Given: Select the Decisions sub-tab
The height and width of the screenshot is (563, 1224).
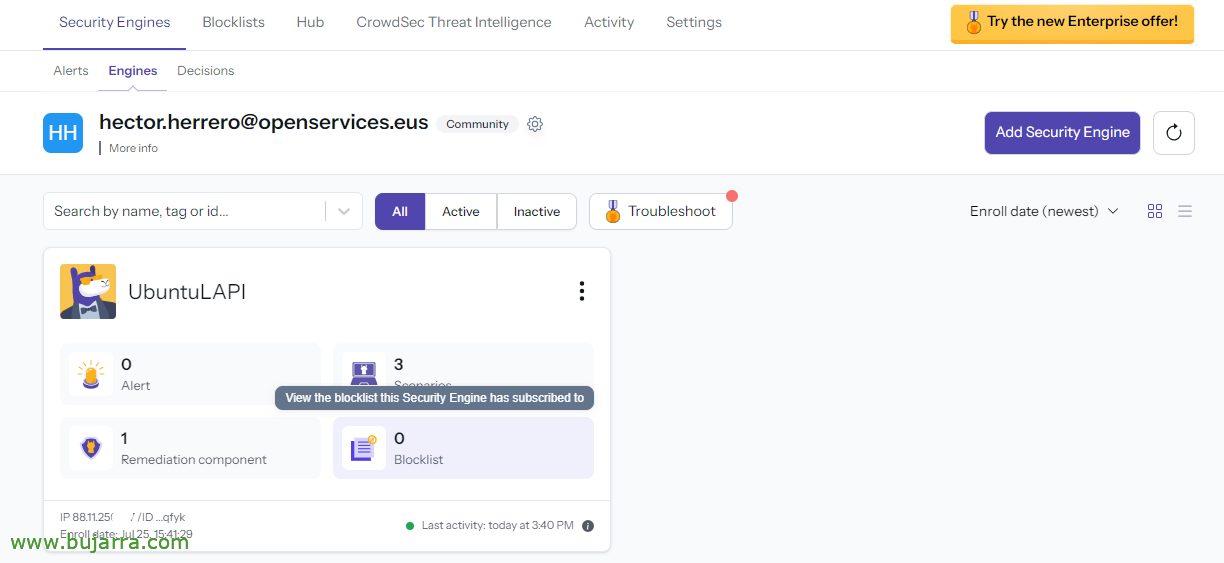Looking at the screenshot, I should pos(206,71).
